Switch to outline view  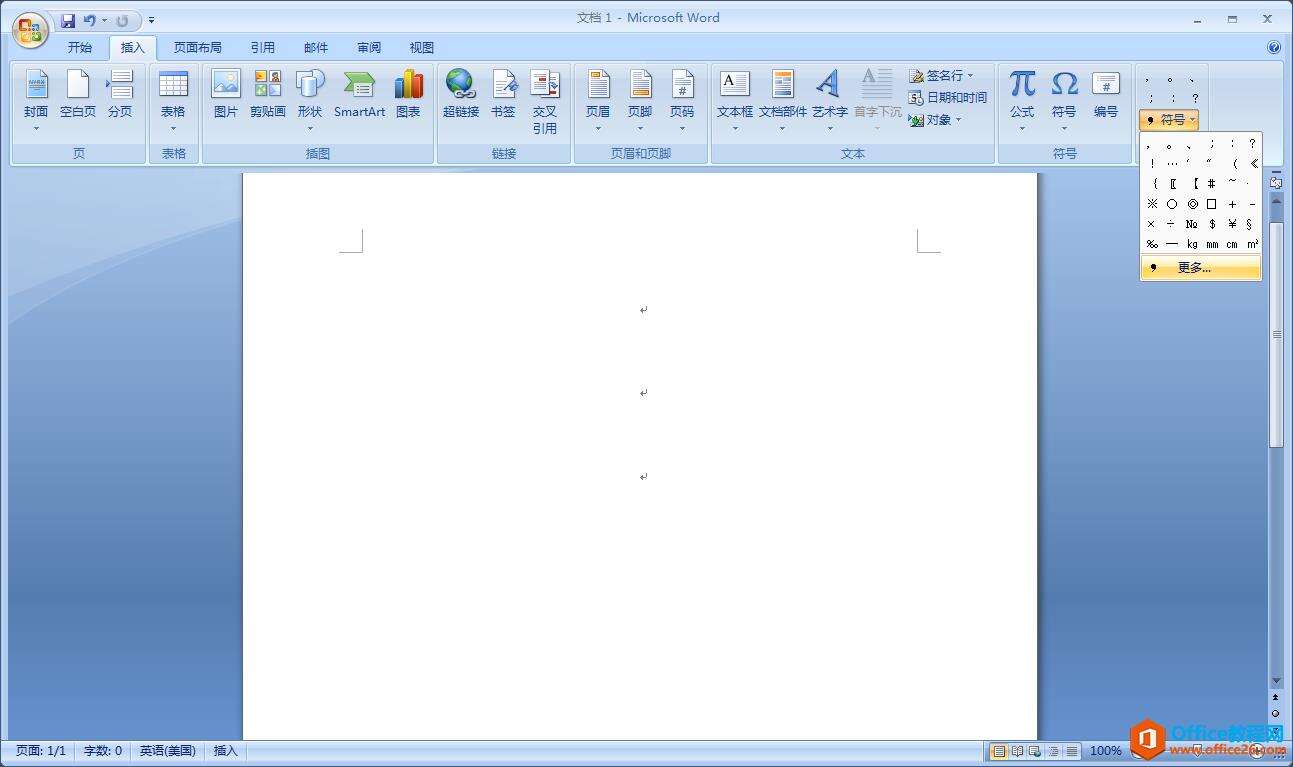tap(1054, 751)
